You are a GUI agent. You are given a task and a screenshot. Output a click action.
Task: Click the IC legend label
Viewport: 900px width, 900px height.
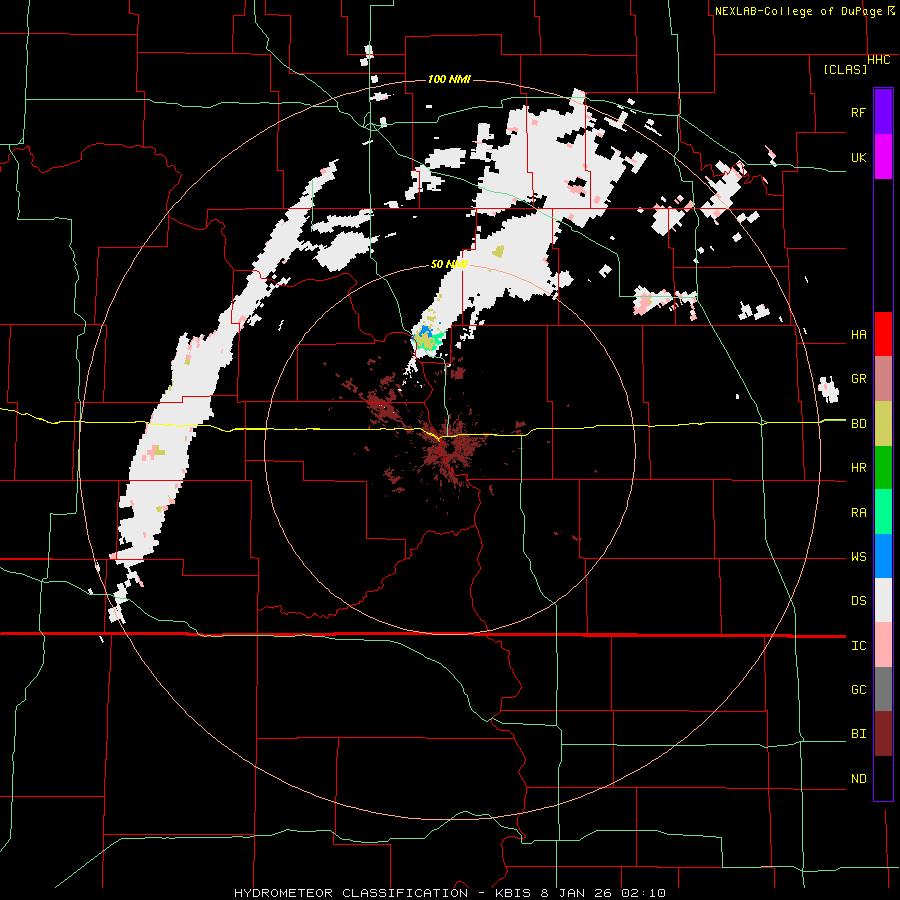[858, 646]
